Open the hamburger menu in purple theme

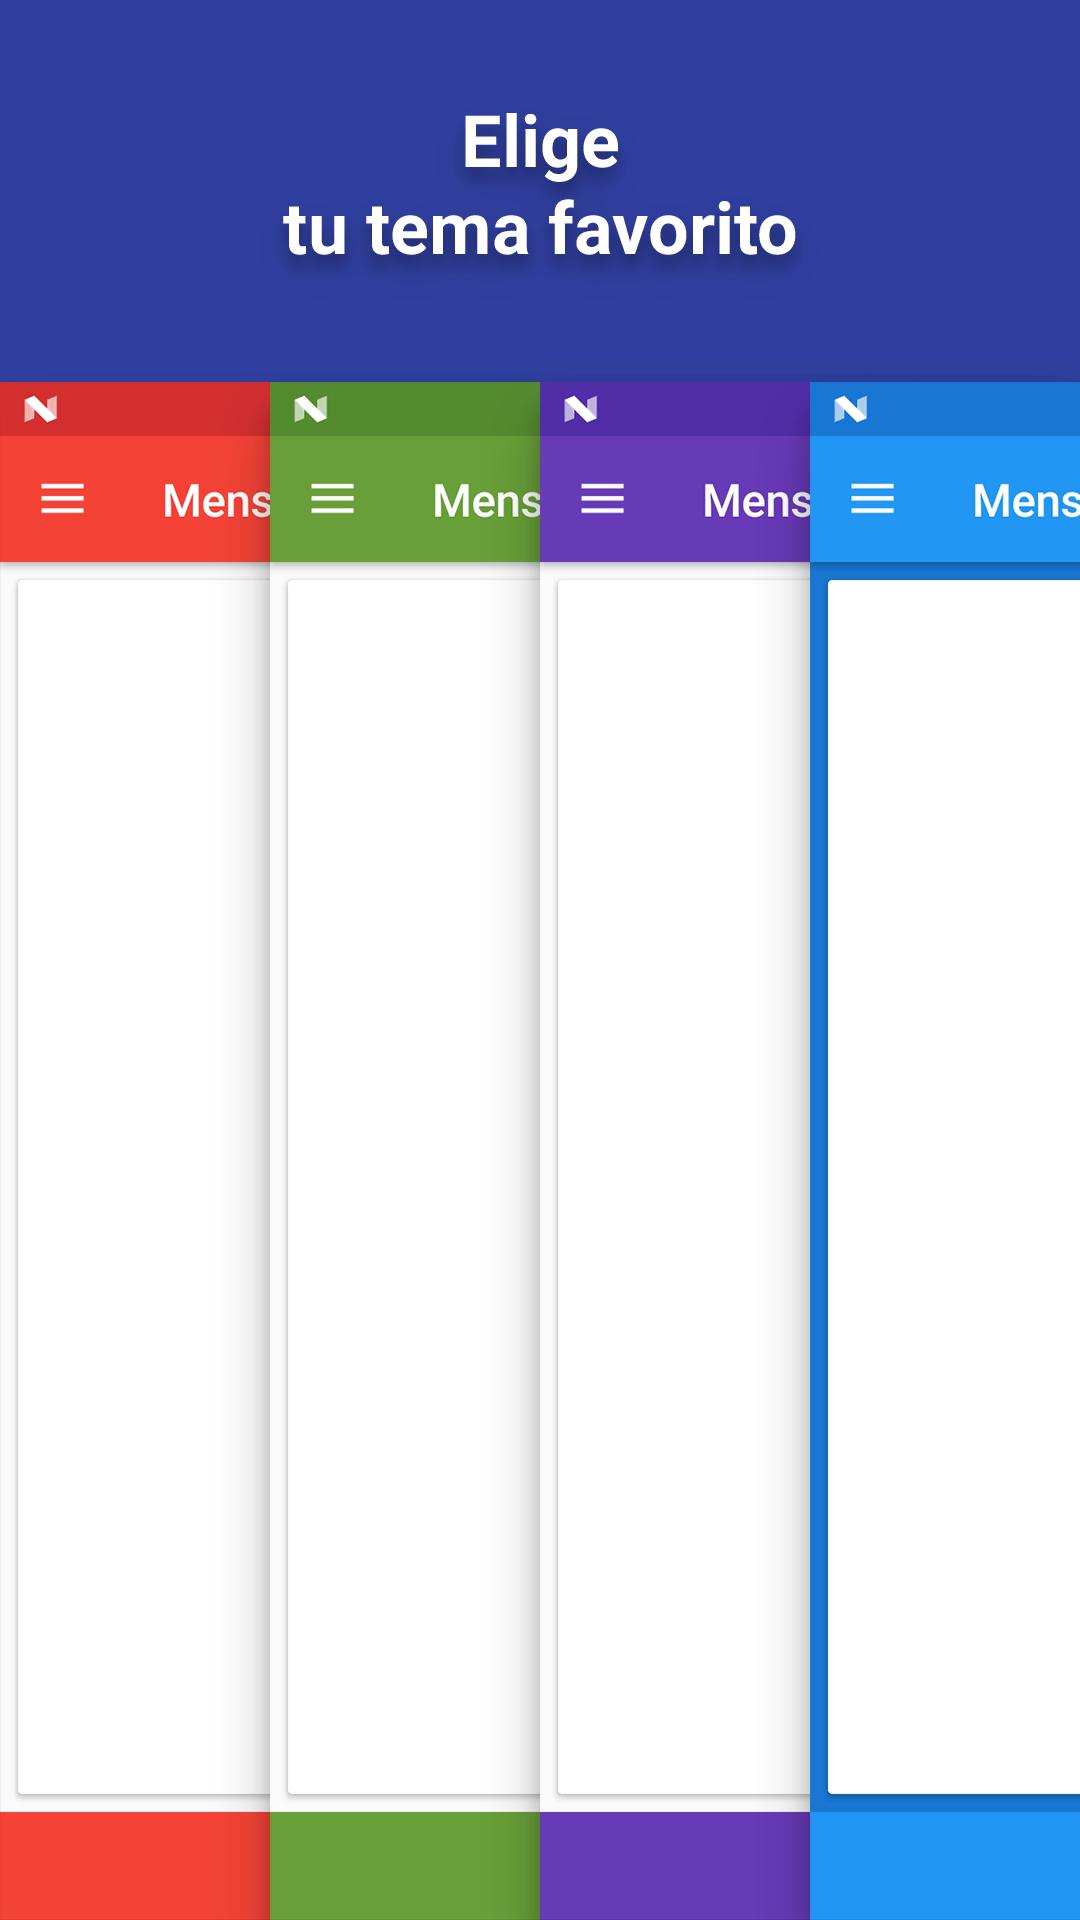(x=602, y=498)
